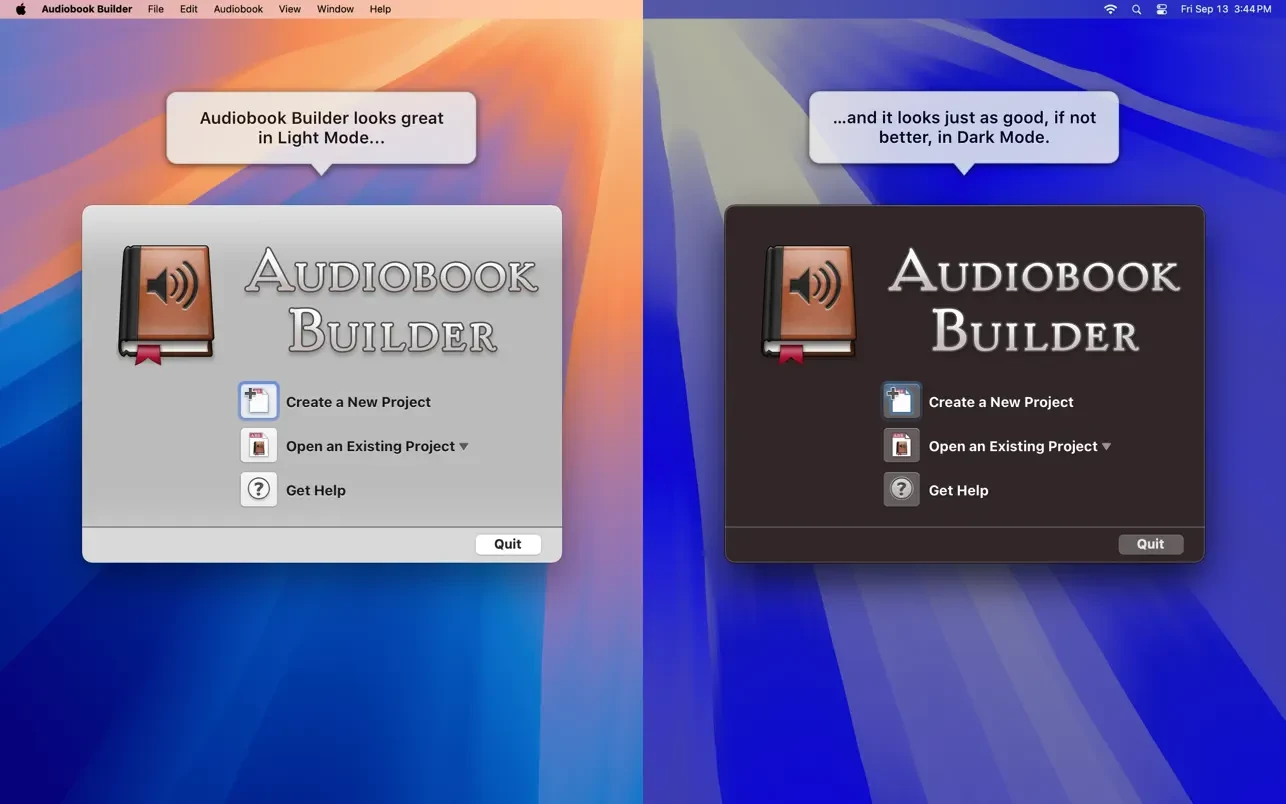Image resolution: width=1286 pixels, height=804 pixels.
Task: Click the Get Help question mark, dark window
Action: (x=901, y=490)
